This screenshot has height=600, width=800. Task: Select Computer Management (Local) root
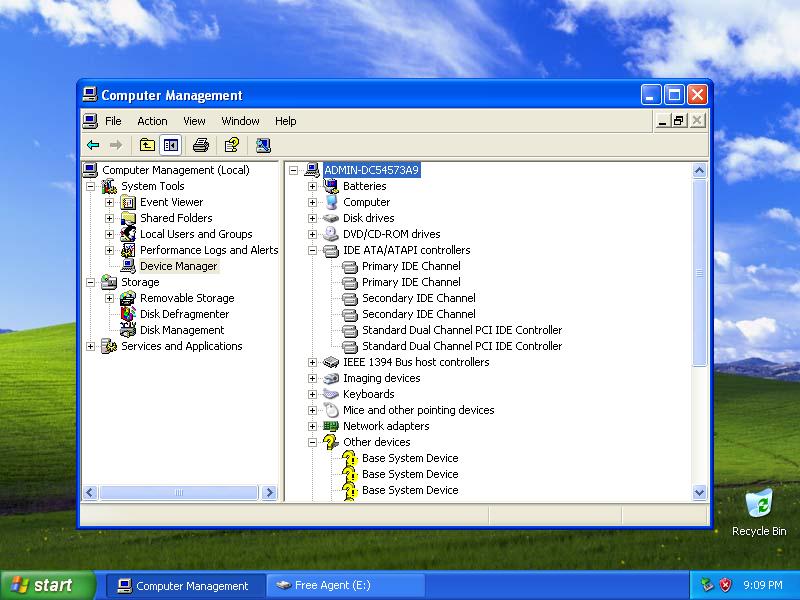[x=176, y=170]
